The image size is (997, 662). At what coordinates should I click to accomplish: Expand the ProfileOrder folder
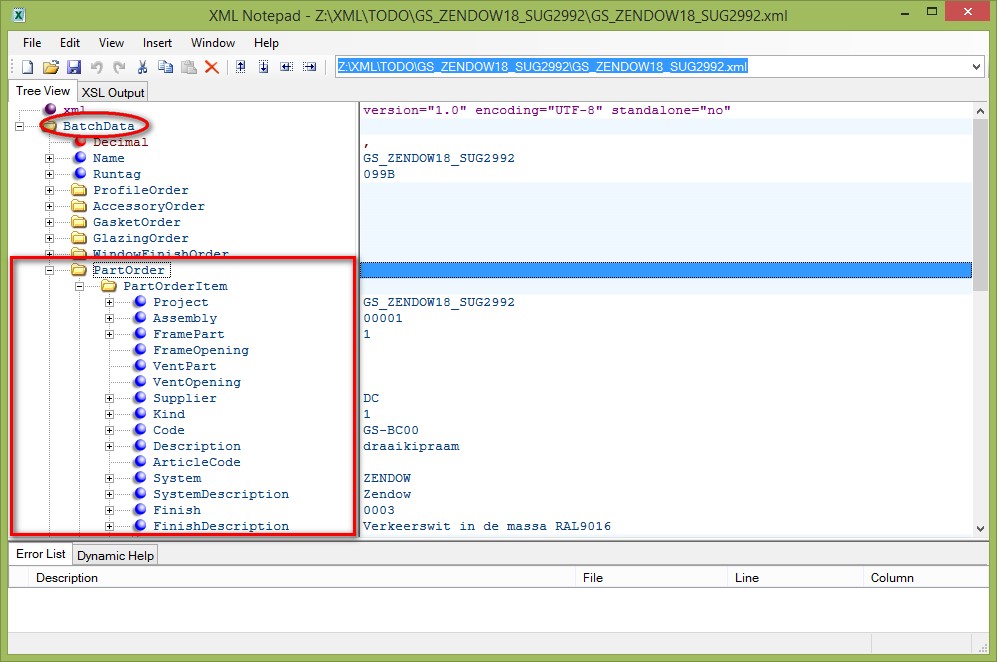[50, 190]
